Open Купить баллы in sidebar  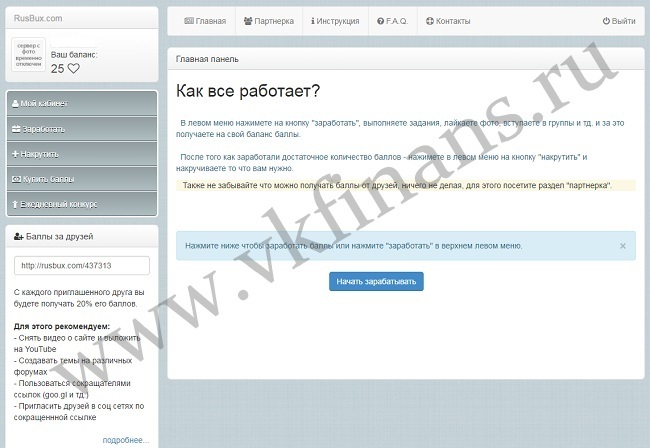click(x=82, y=179)
